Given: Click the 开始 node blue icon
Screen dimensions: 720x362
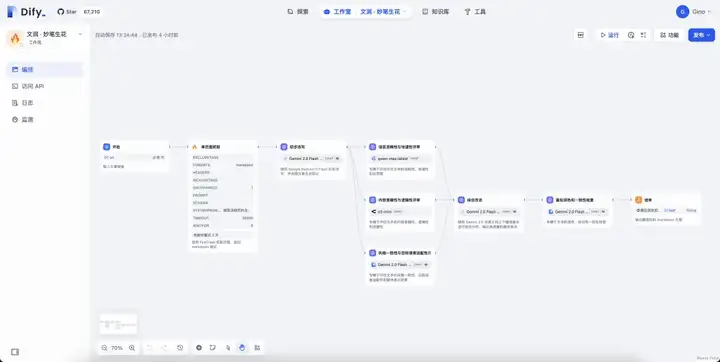Looking at the screenshot, I should pyautogui.click(x=107, y=147).
